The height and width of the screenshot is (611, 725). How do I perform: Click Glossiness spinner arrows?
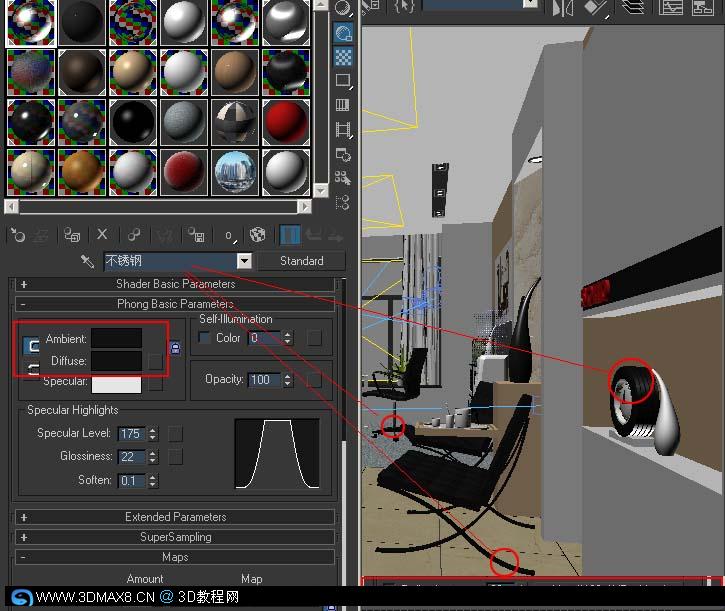(153, 457)
